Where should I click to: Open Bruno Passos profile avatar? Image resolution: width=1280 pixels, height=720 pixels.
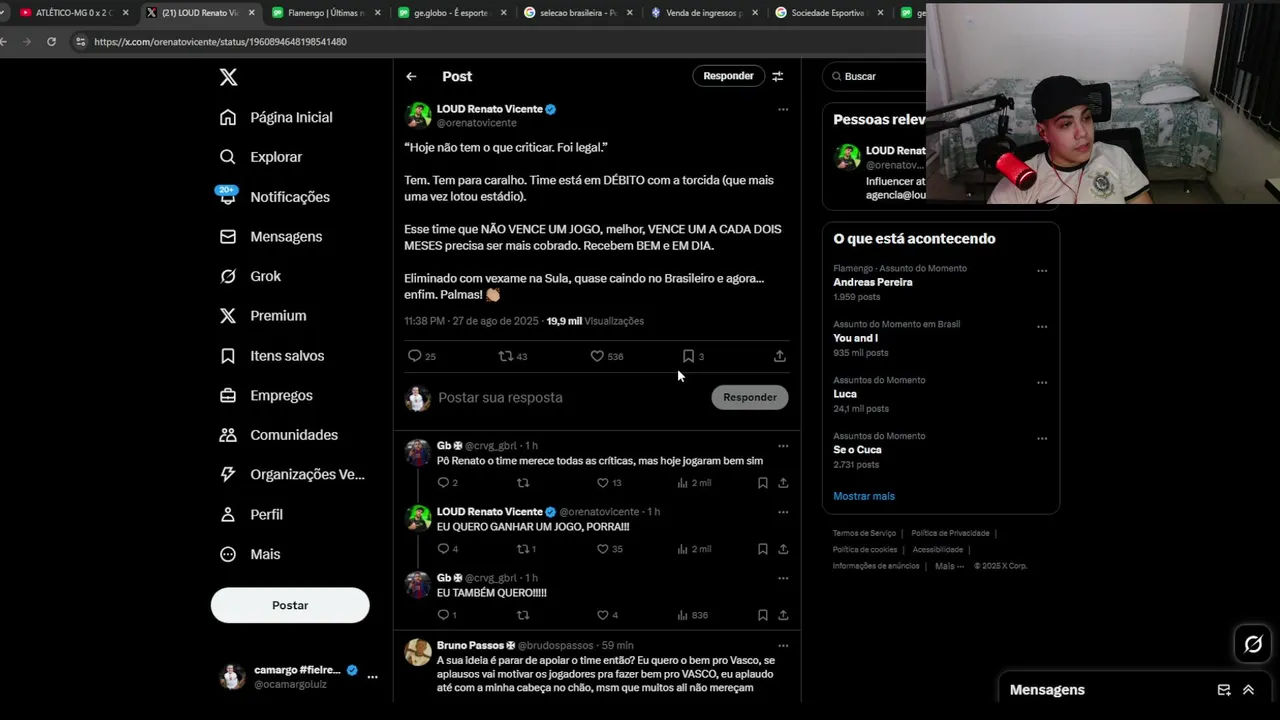418,653
